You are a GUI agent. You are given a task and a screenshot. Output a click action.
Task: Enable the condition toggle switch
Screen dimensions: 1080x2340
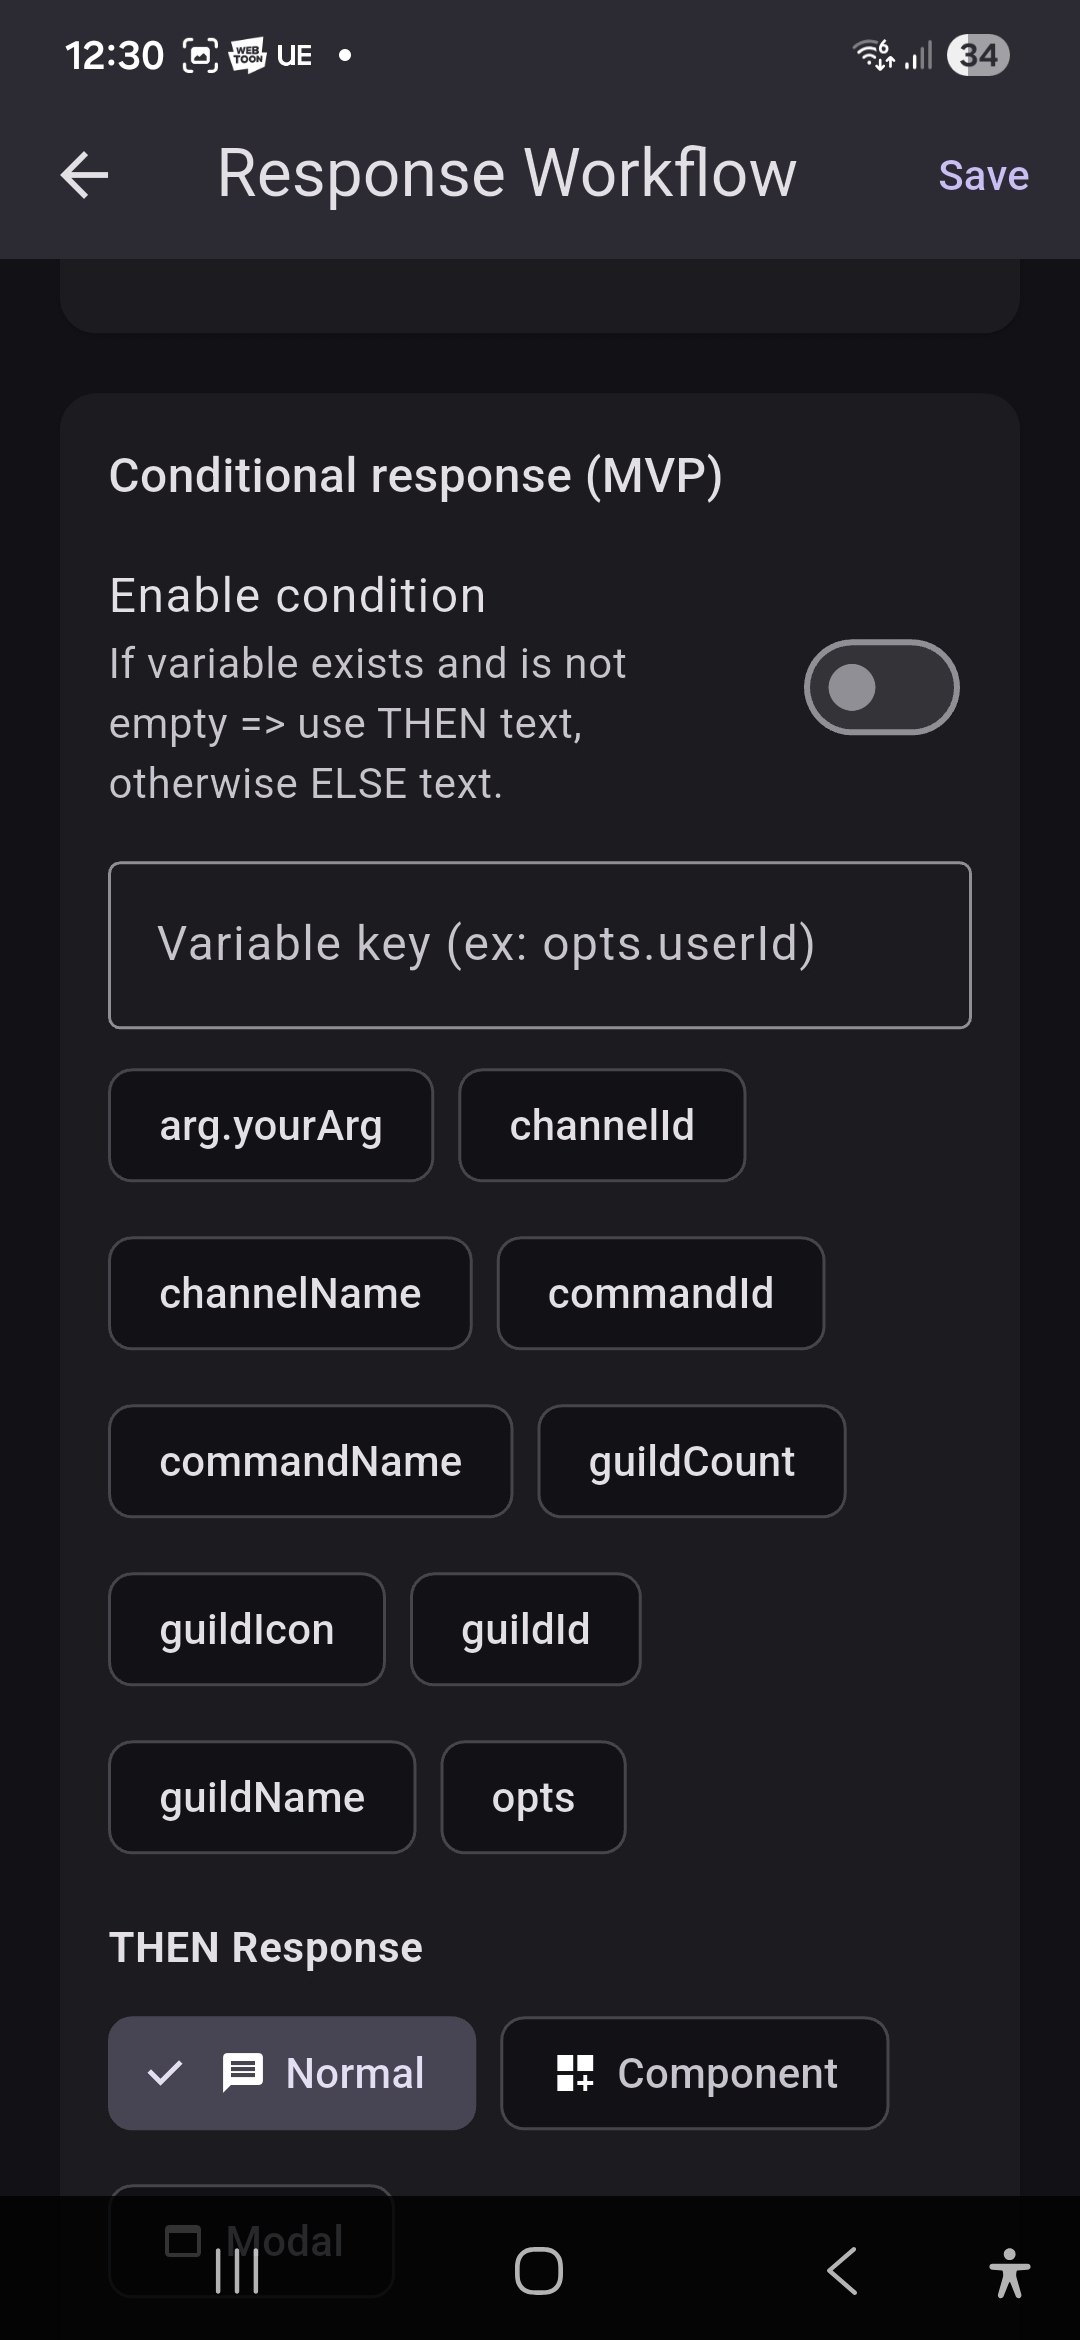(x=881, y=687)
